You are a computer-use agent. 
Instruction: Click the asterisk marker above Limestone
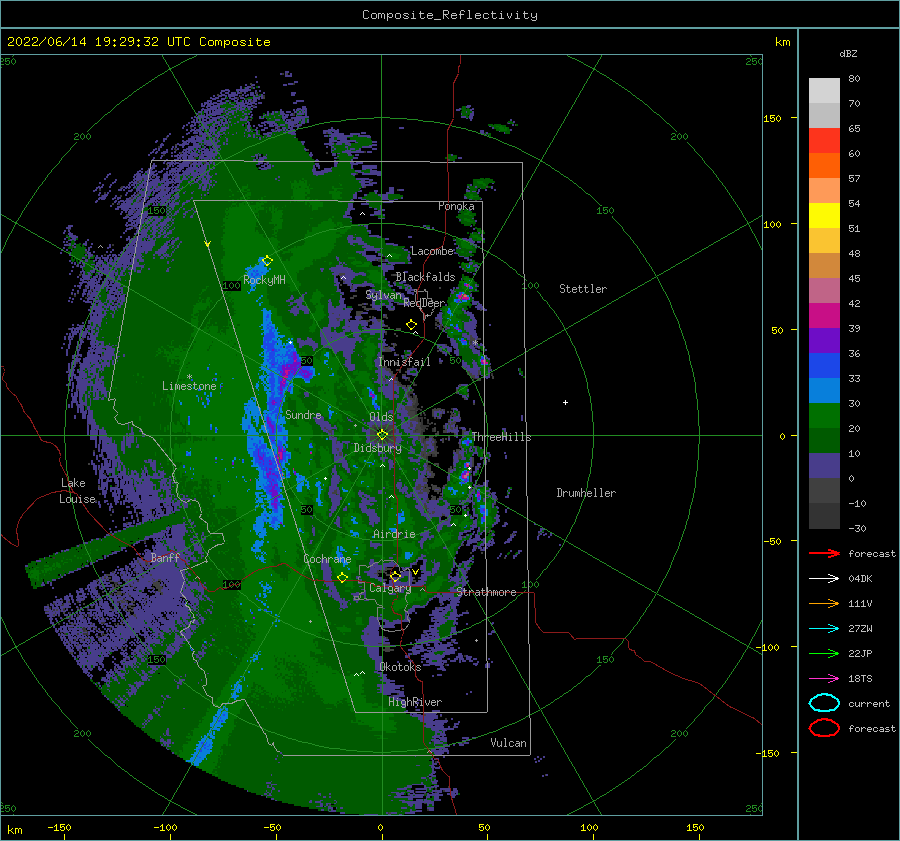tap(189, 377)
